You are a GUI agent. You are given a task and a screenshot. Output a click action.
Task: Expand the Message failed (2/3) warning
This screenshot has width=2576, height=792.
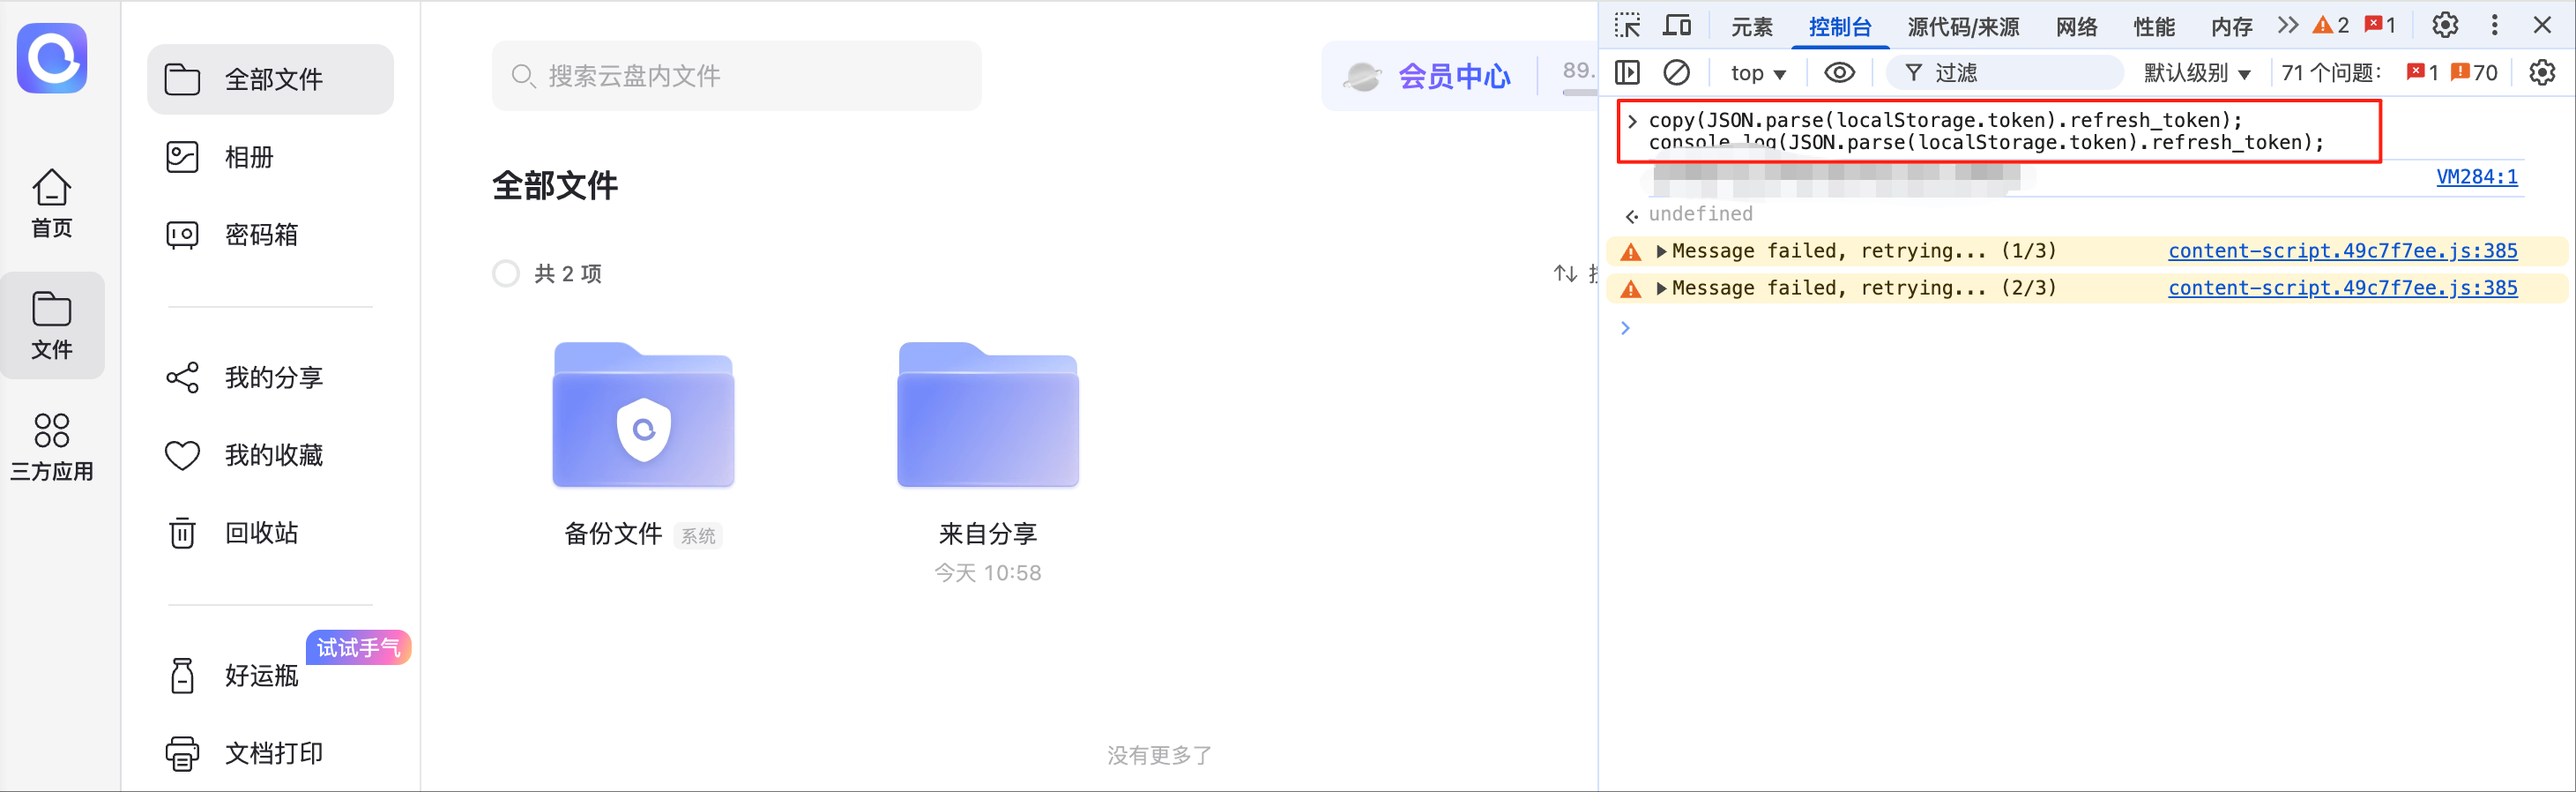[1661, 288]
